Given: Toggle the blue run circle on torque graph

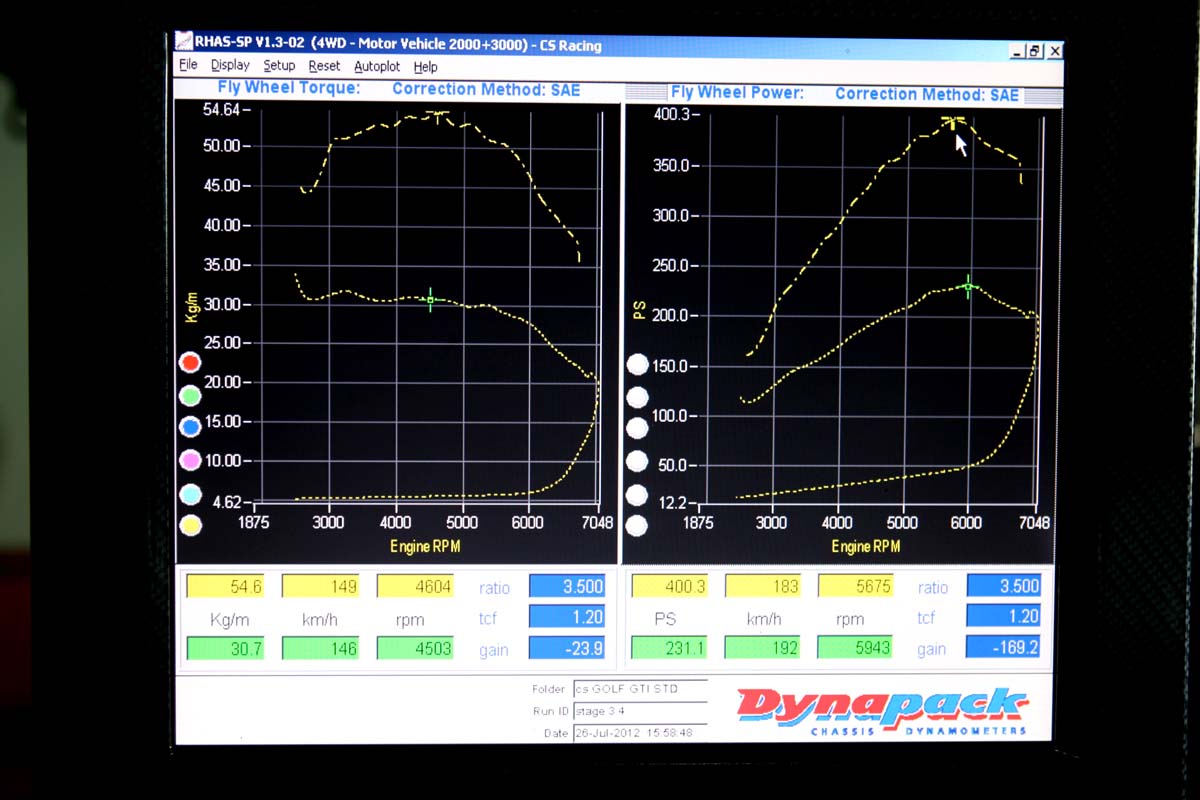Looking at the screenshot, I should tap(189, 427).
